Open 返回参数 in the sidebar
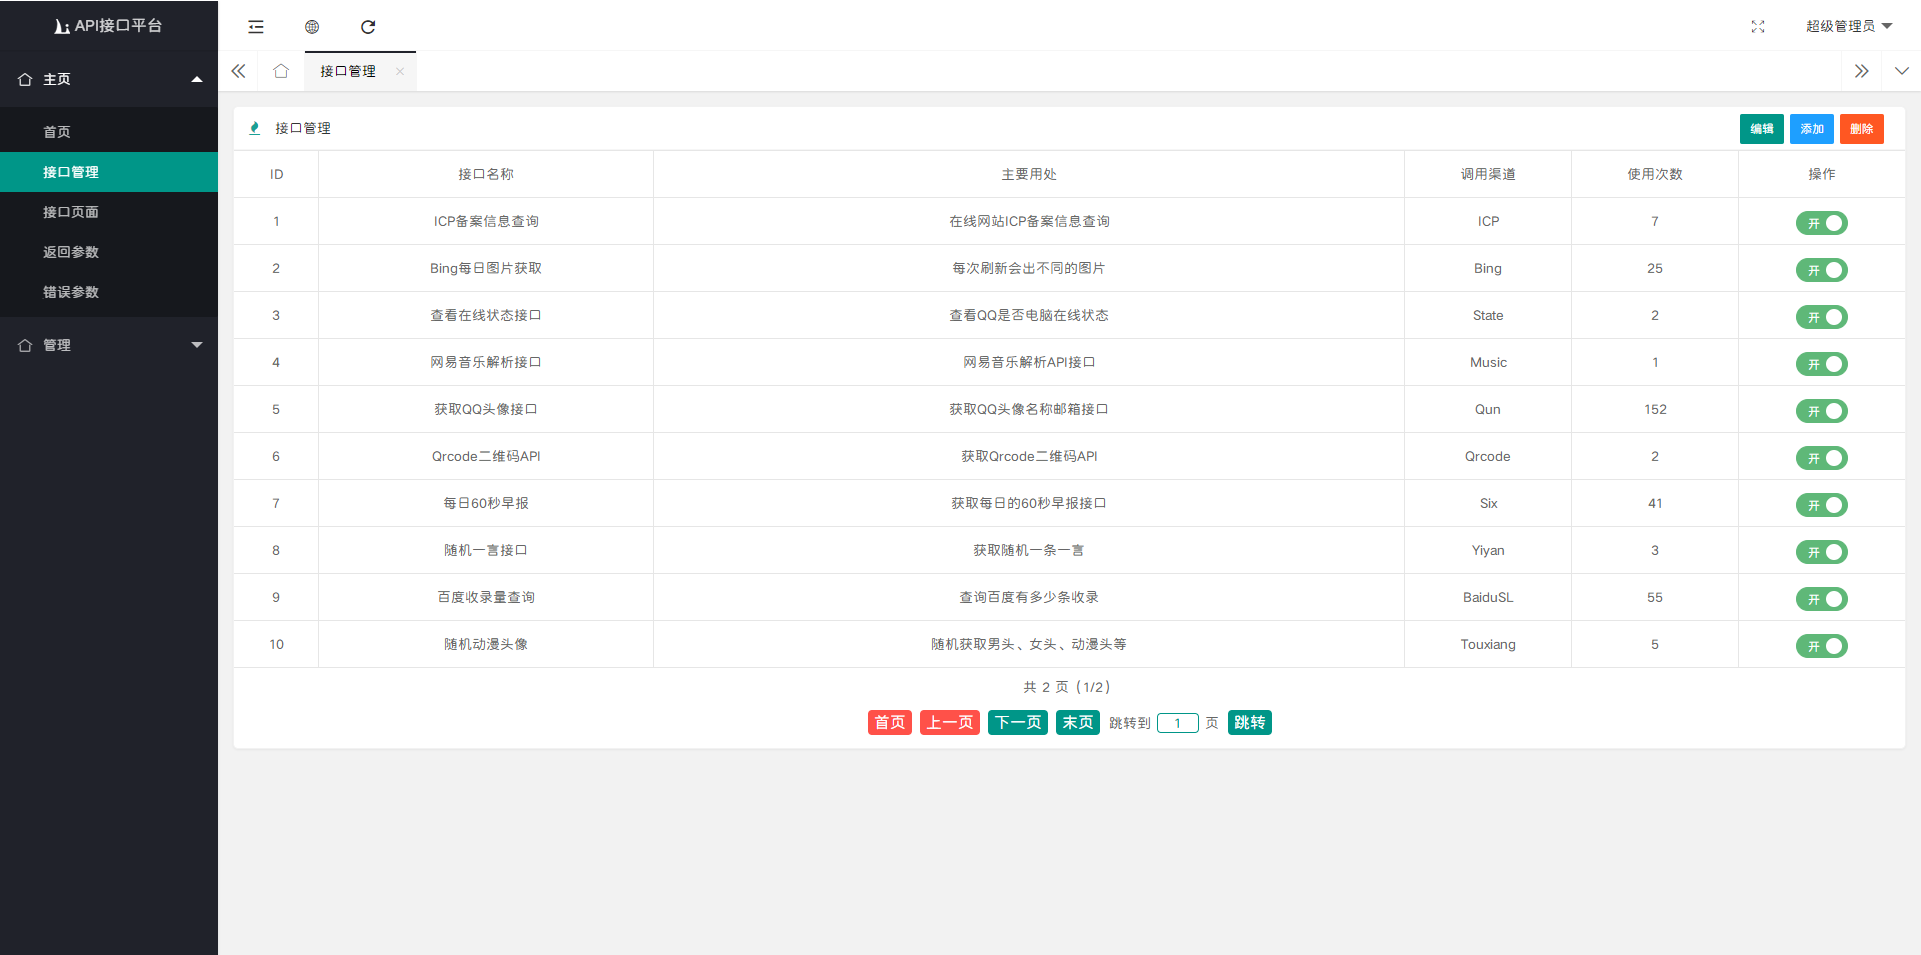Viewport: 1921px width, 955px height. 109,252
